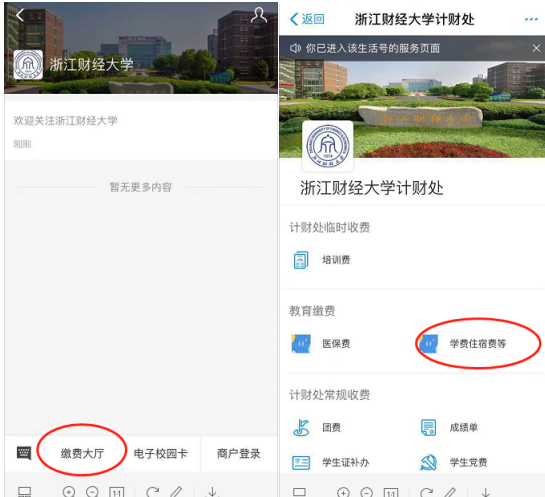
Task: Open 商户登录 menu tab
Action: click(239, 453)
